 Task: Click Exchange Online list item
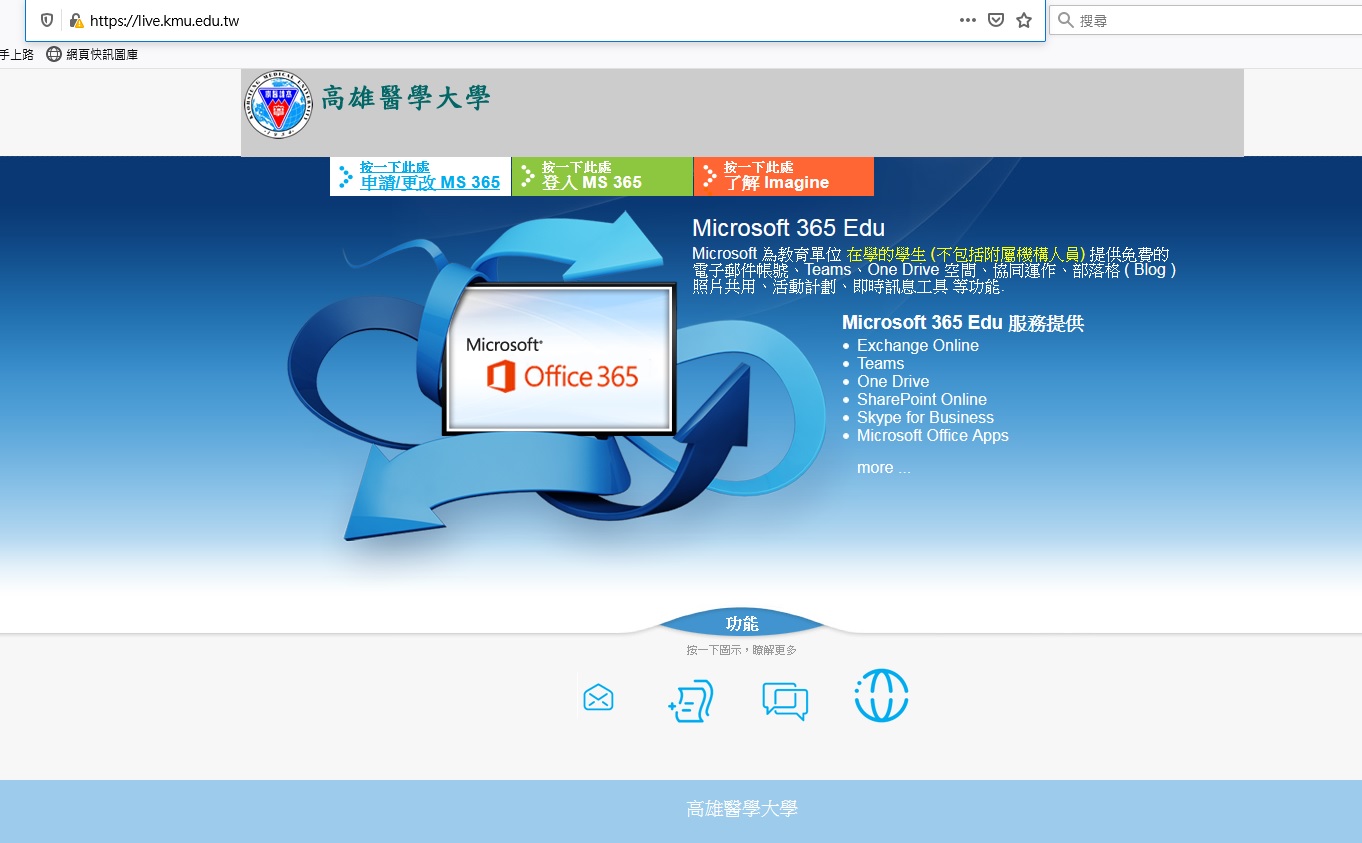(918, 346)
